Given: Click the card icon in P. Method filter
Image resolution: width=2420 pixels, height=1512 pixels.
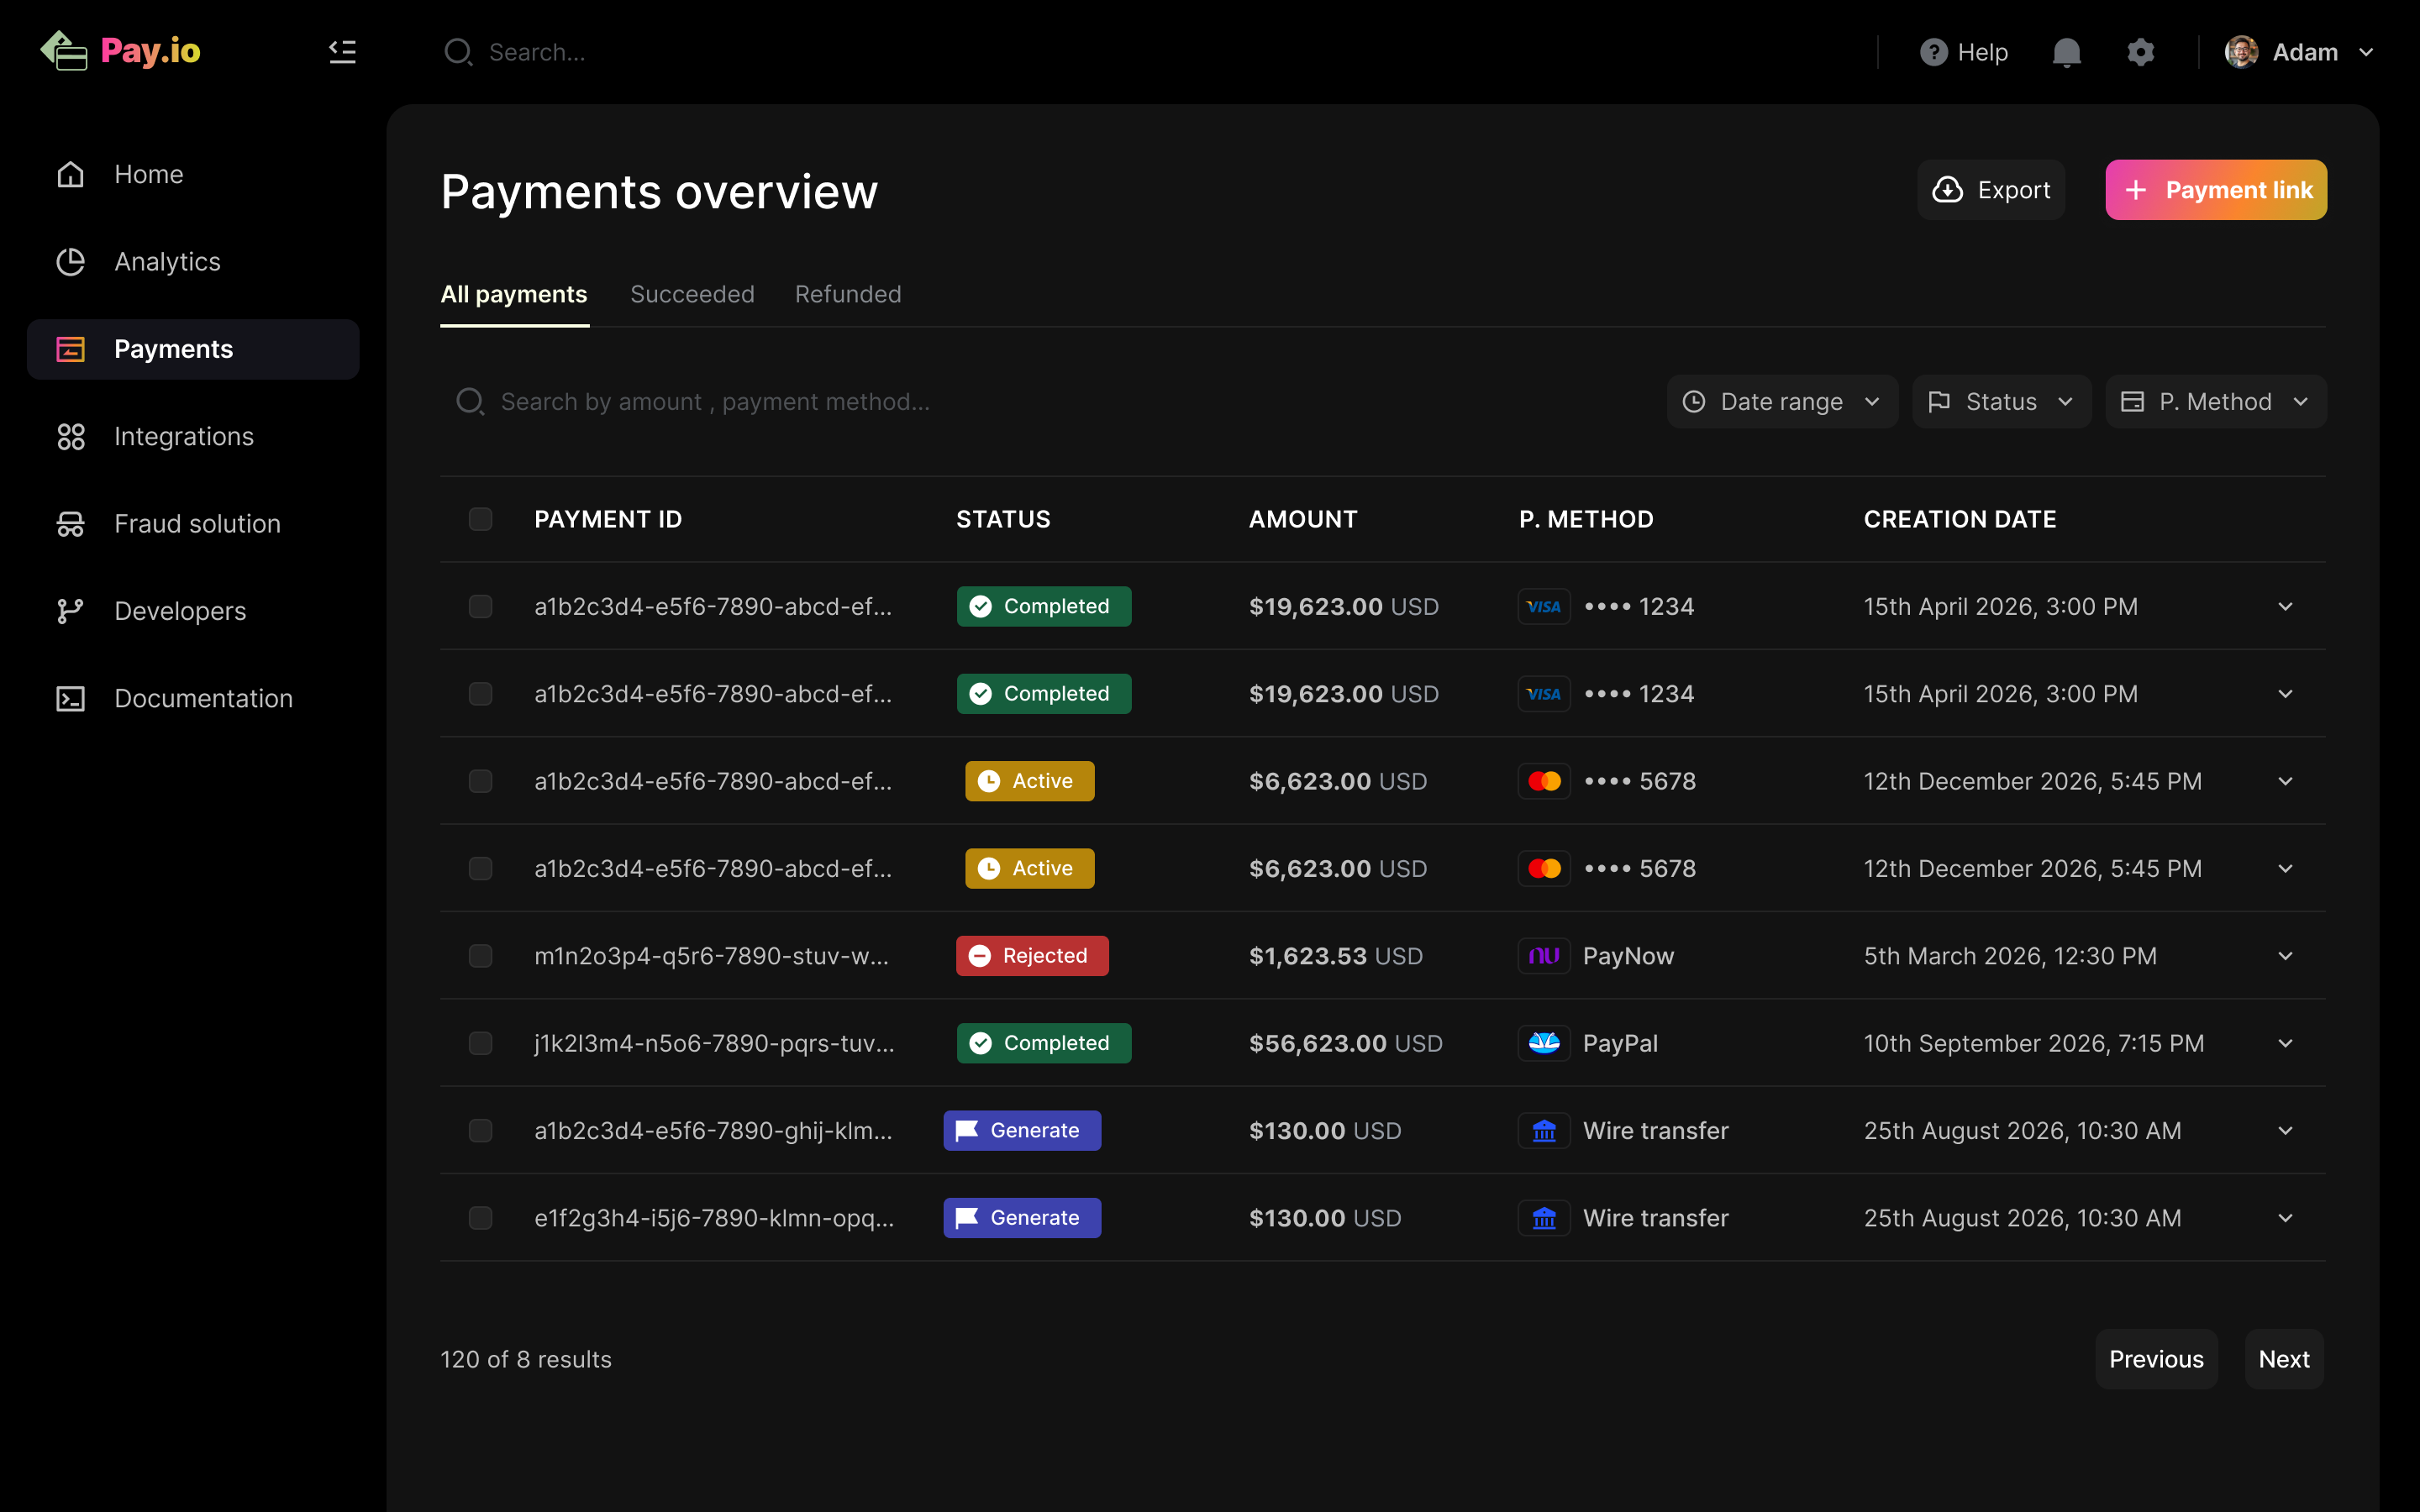Looking at the screenshot, I should (2132, 402).
